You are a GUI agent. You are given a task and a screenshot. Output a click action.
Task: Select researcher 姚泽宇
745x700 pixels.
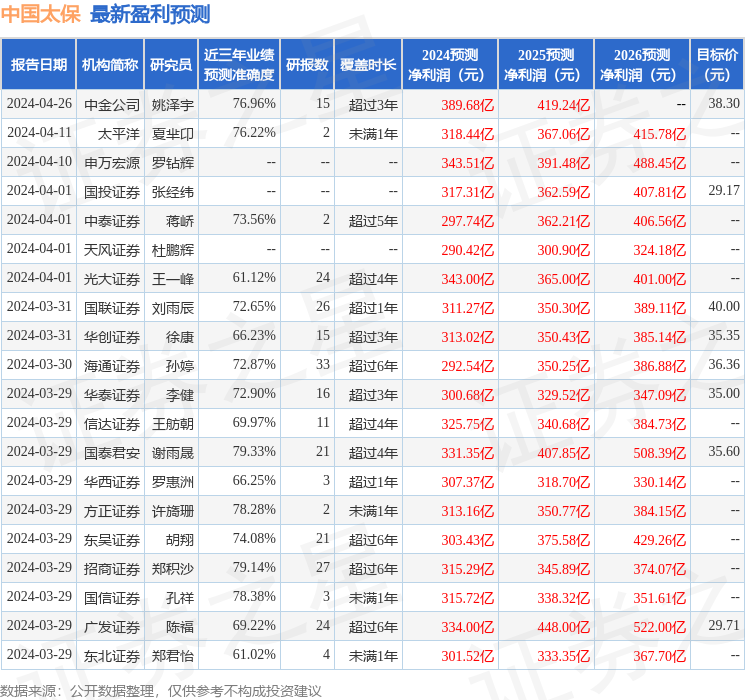pyautogui.click(x=172, y=105)
